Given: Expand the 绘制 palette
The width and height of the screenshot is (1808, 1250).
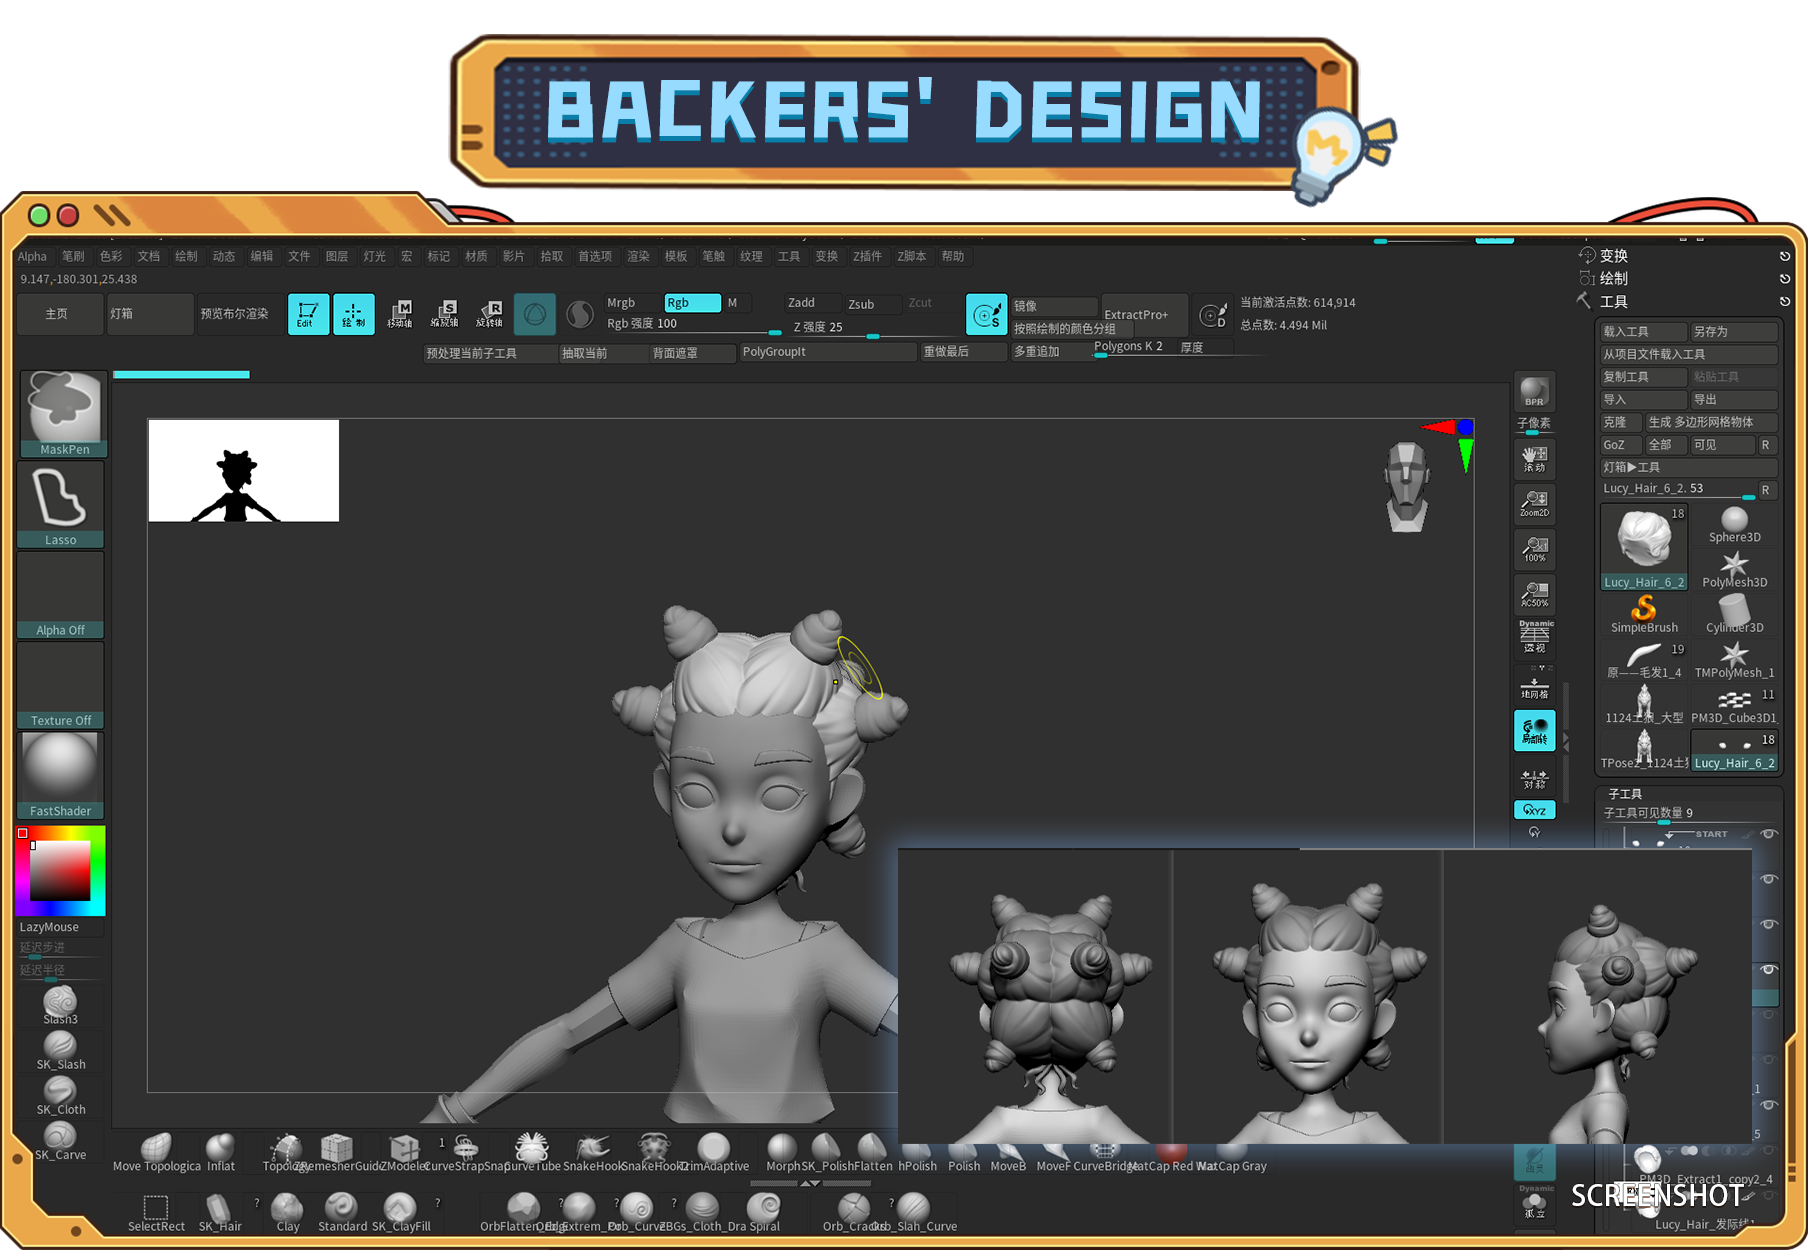Looking at the screenshot, I should [1613, 279].
